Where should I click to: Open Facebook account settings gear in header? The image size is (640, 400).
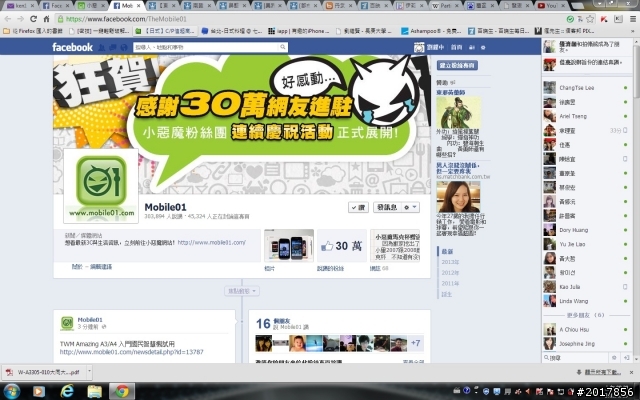[x=483, y=47]
